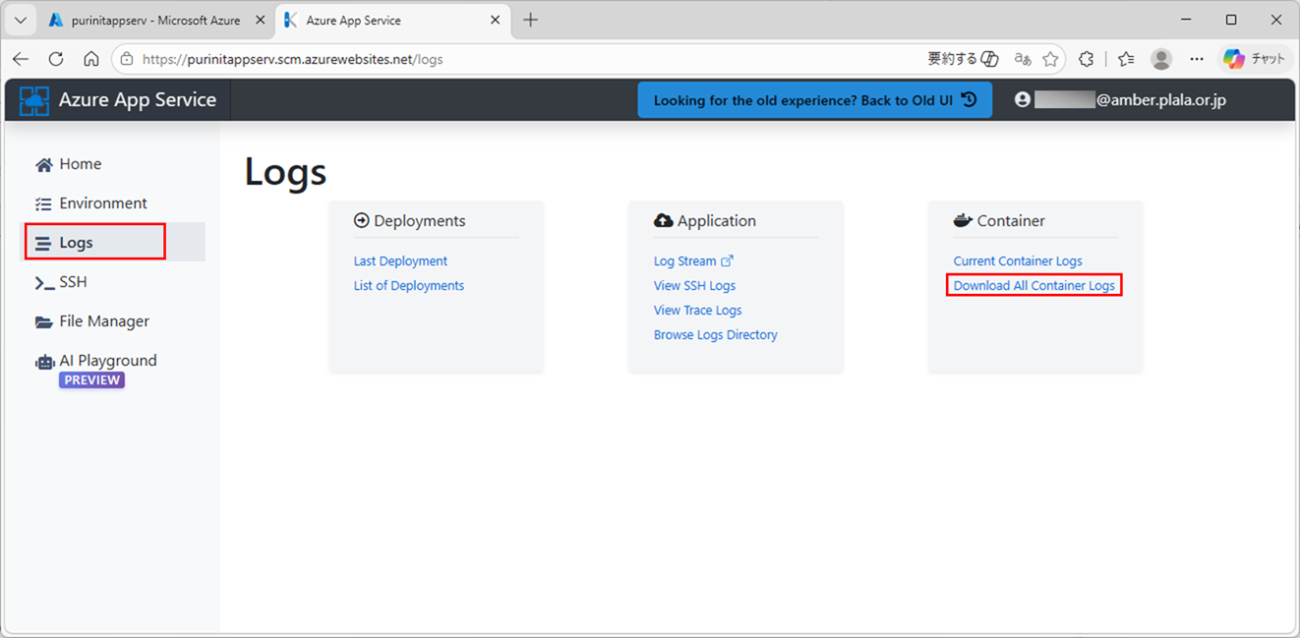Click the browser home icon
1300x638 pixels.
[91, 59]
